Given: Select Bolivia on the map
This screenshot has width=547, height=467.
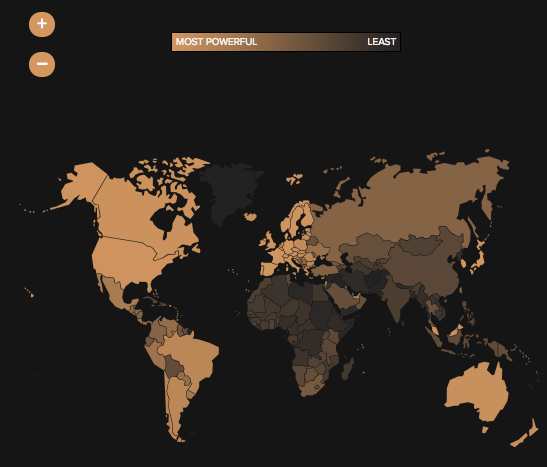Looking at the screenshot, I should [173, 366].
